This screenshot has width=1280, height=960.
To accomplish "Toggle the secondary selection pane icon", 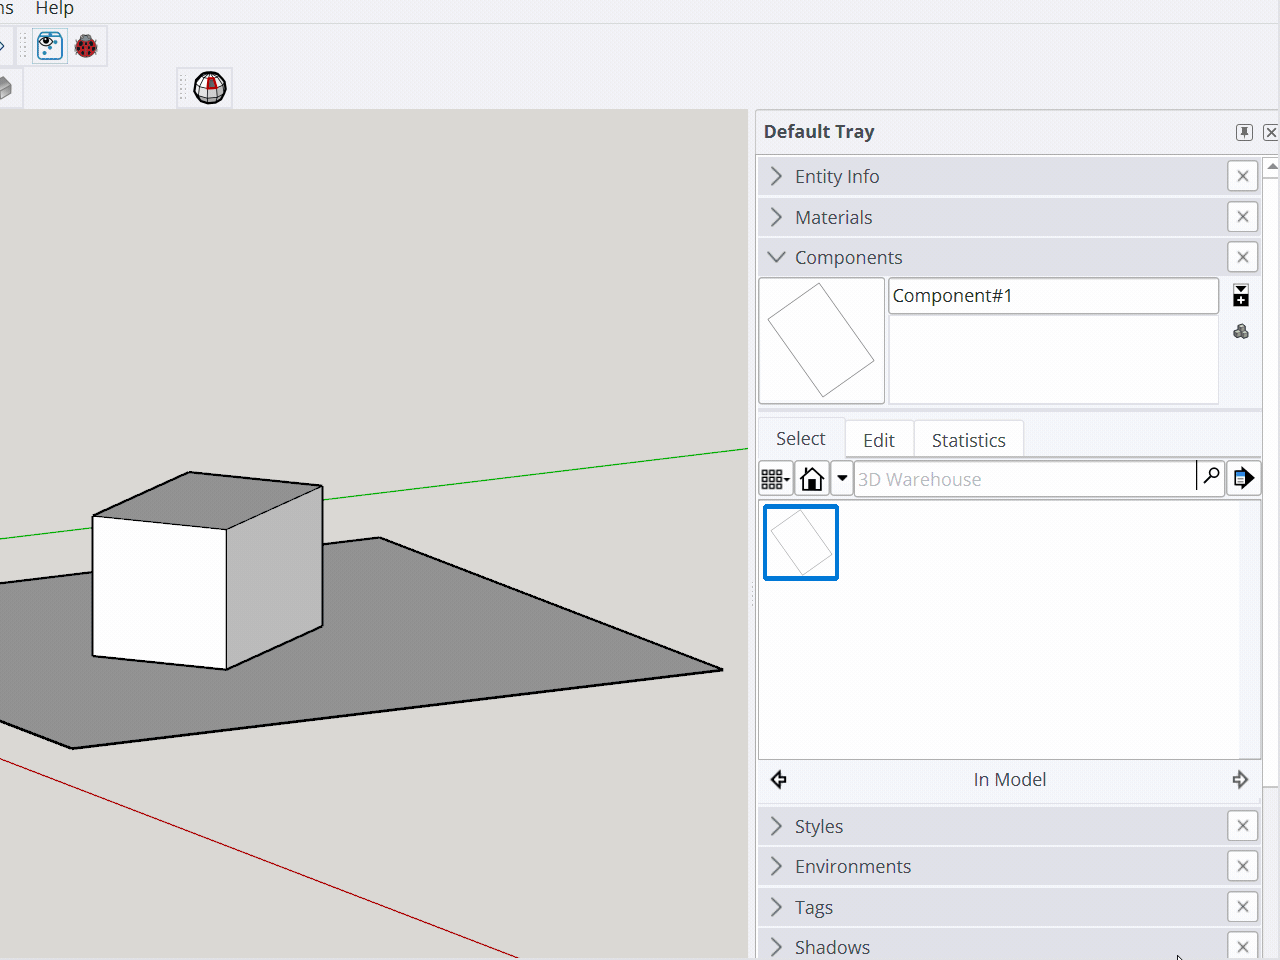I will (1241, 295).
